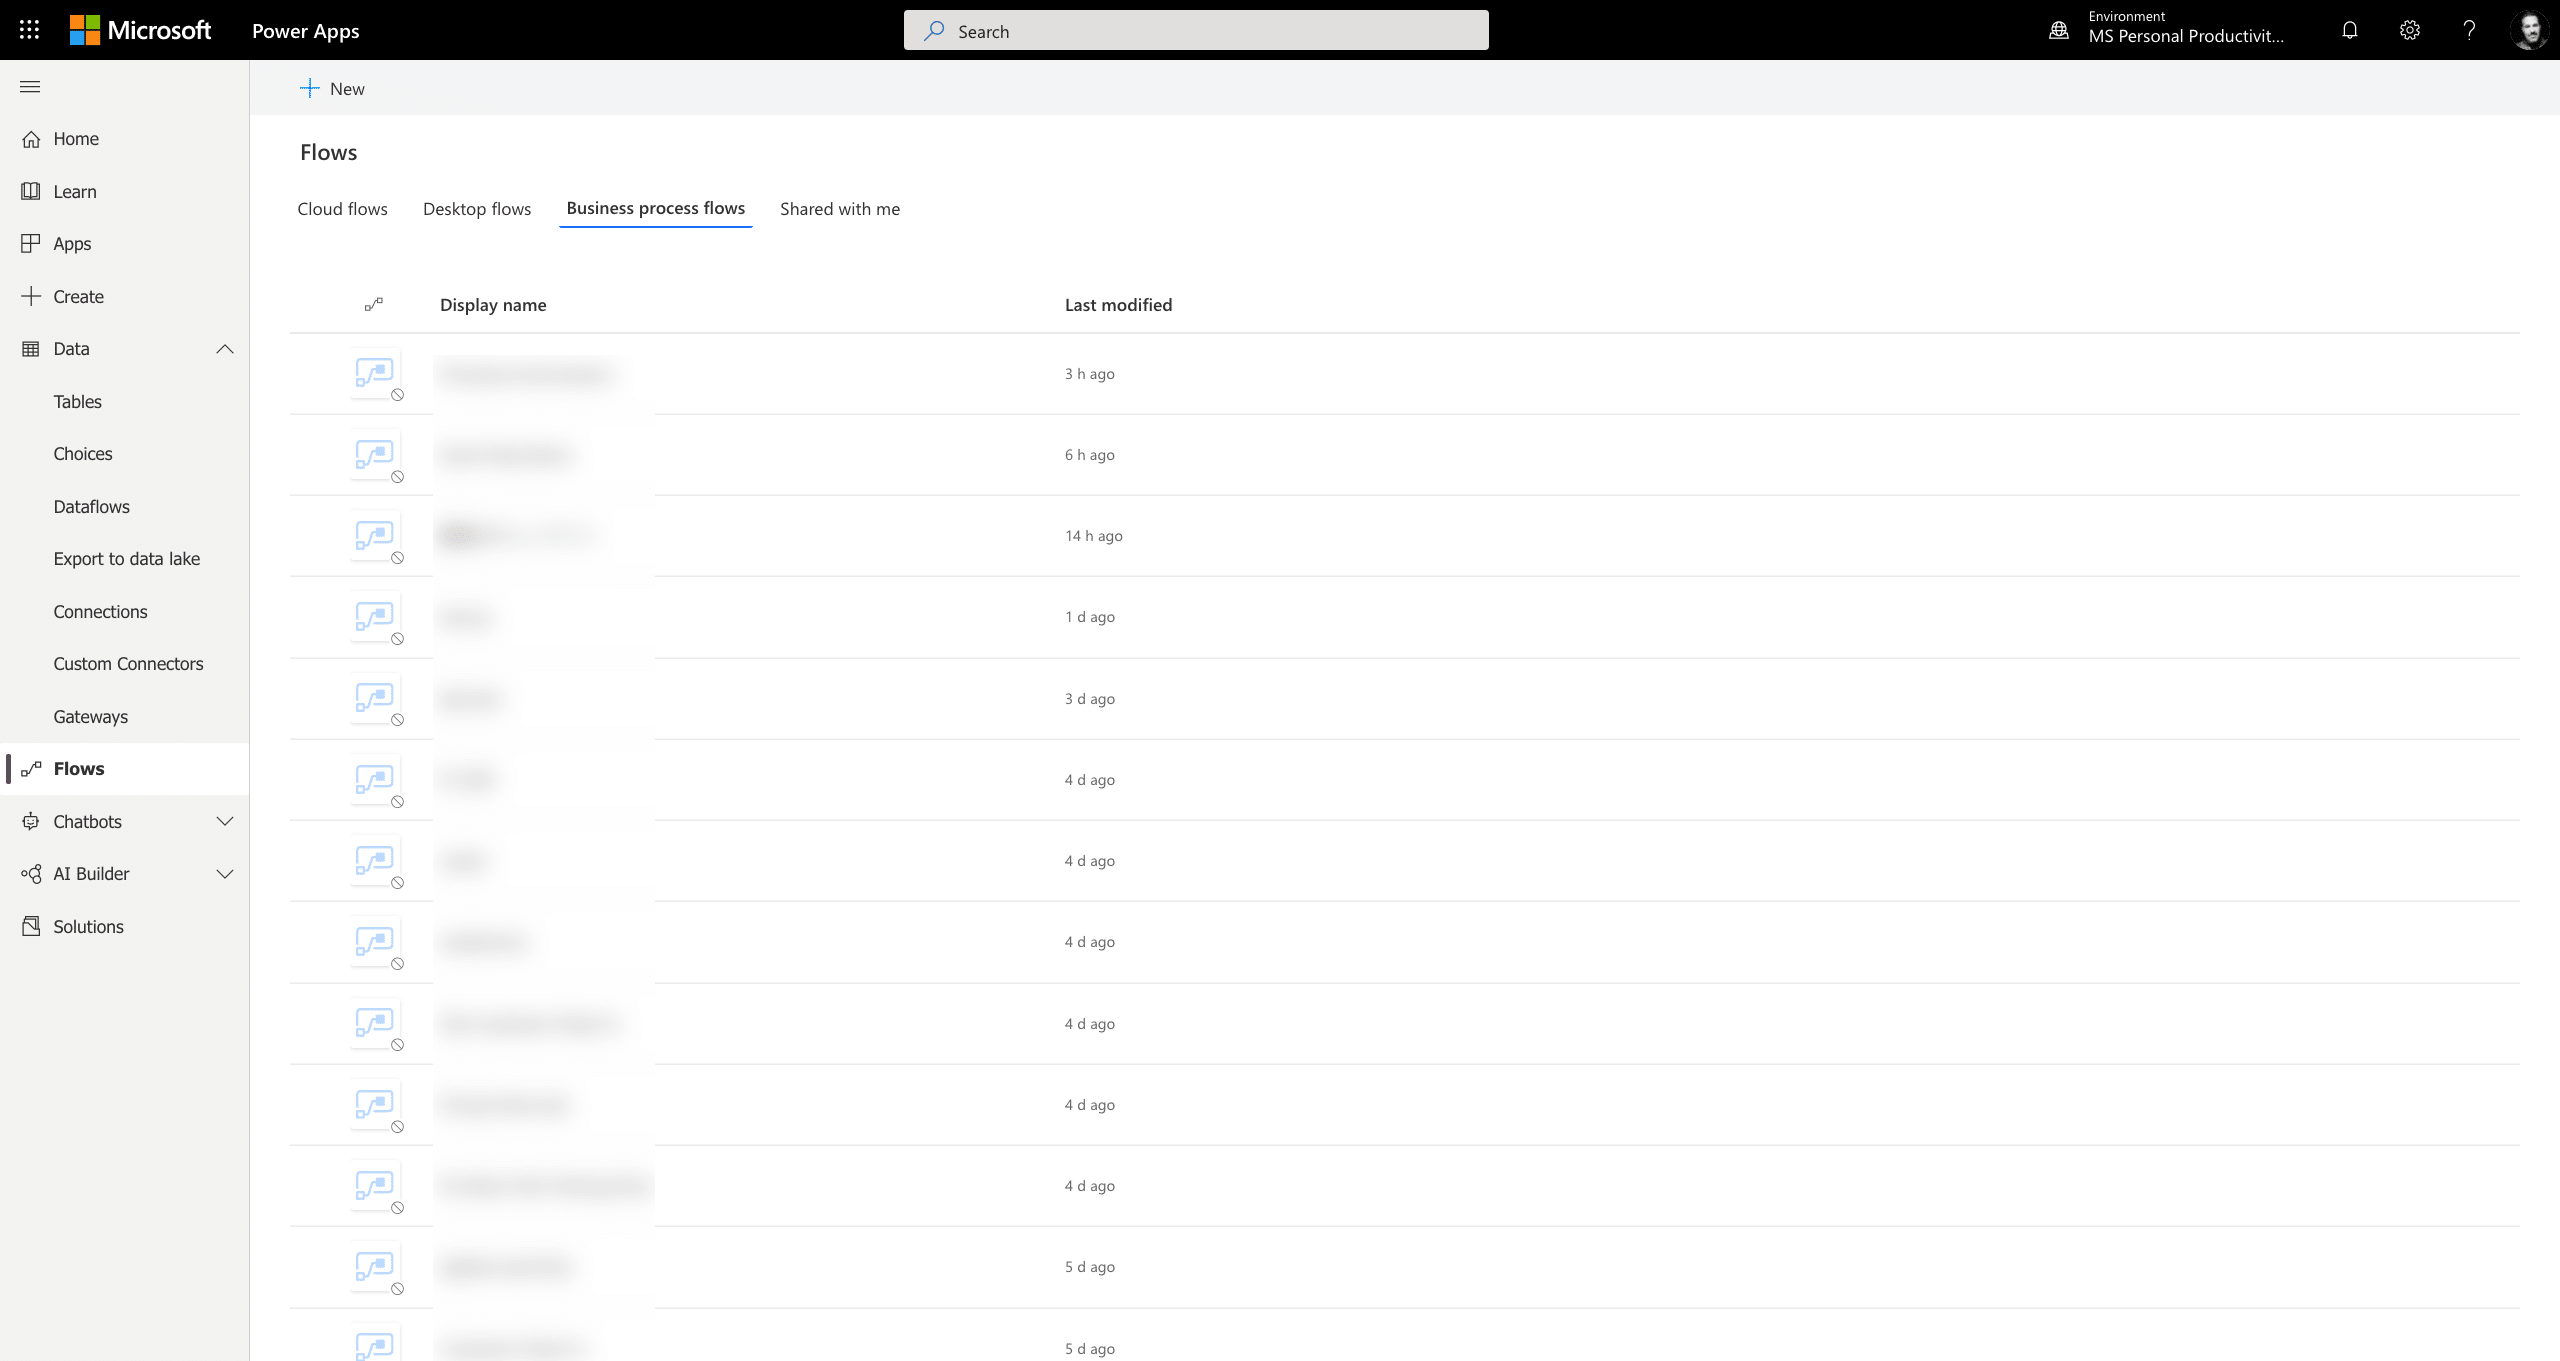
Task: Click the collapse sidebar toggle
Action: pyautogui.click(x=30, y=86)
